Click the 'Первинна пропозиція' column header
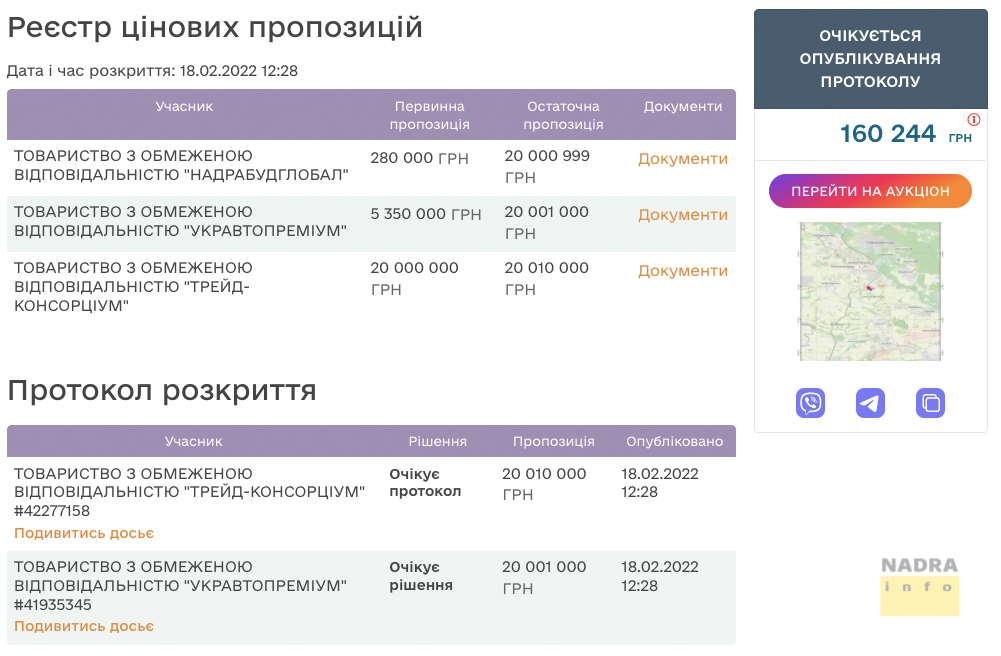This screenshot has width=1001, height=656. [x=429, y=115]
